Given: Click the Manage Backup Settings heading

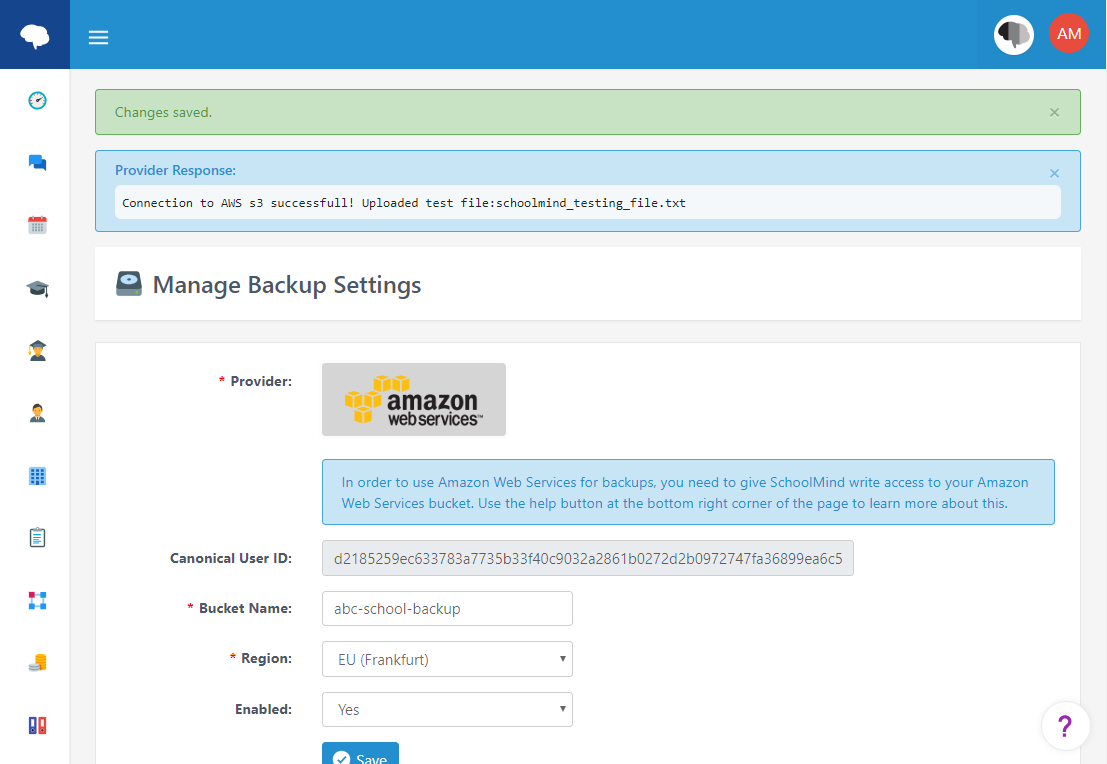Looking at the screenshot, I should 287,285.
